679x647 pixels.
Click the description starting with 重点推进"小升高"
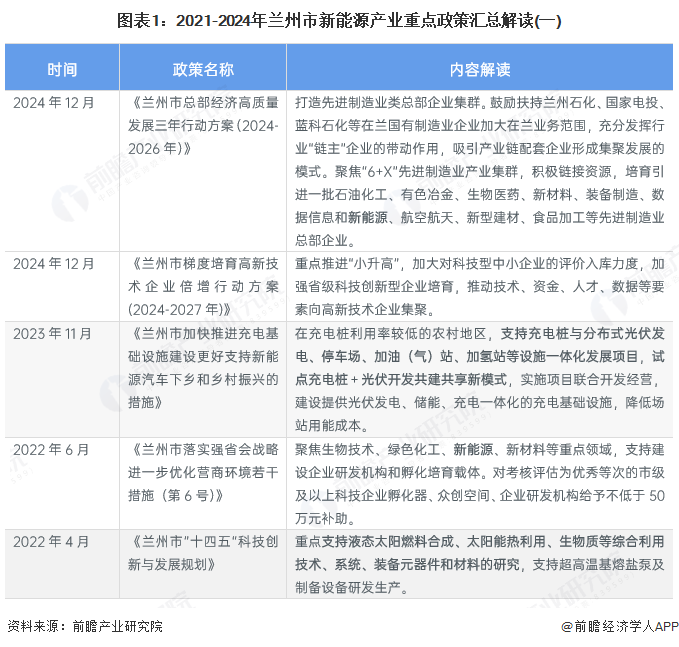479,286
